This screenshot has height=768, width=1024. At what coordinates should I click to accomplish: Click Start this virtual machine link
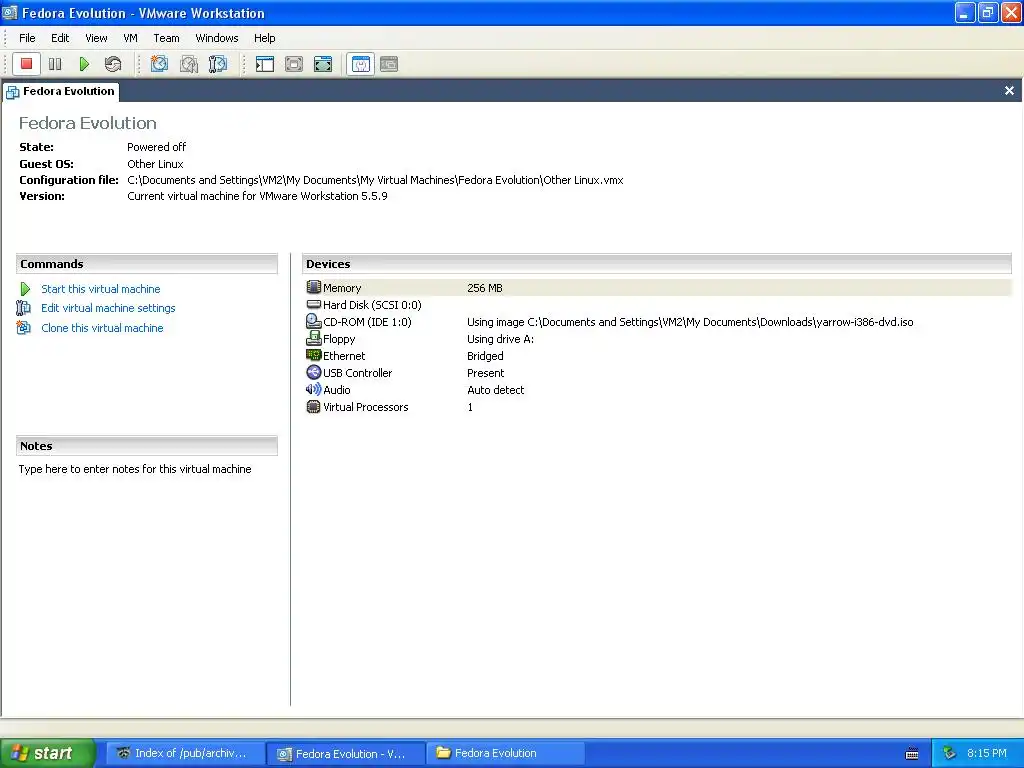click(x=101, y=289)
